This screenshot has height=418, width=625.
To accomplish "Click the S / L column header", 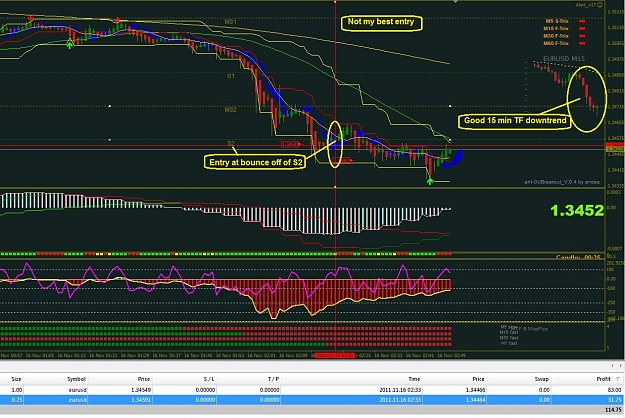I will click(x=209, y=379).
